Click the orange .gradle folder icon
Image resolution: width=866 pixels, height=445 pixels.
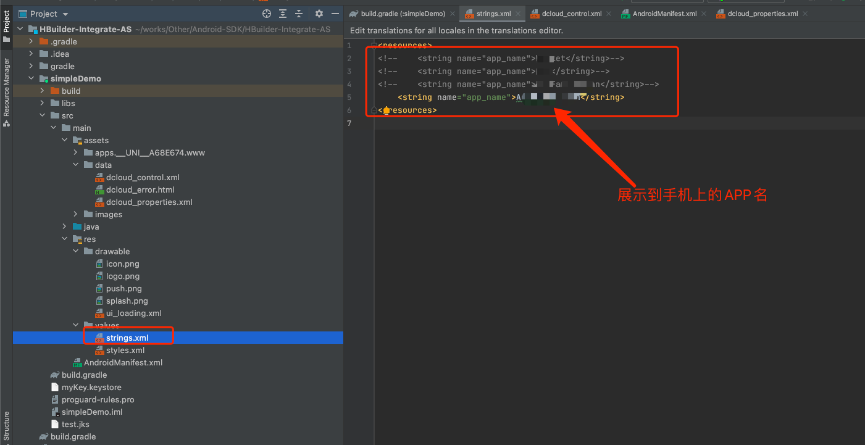tap(44, 41)
